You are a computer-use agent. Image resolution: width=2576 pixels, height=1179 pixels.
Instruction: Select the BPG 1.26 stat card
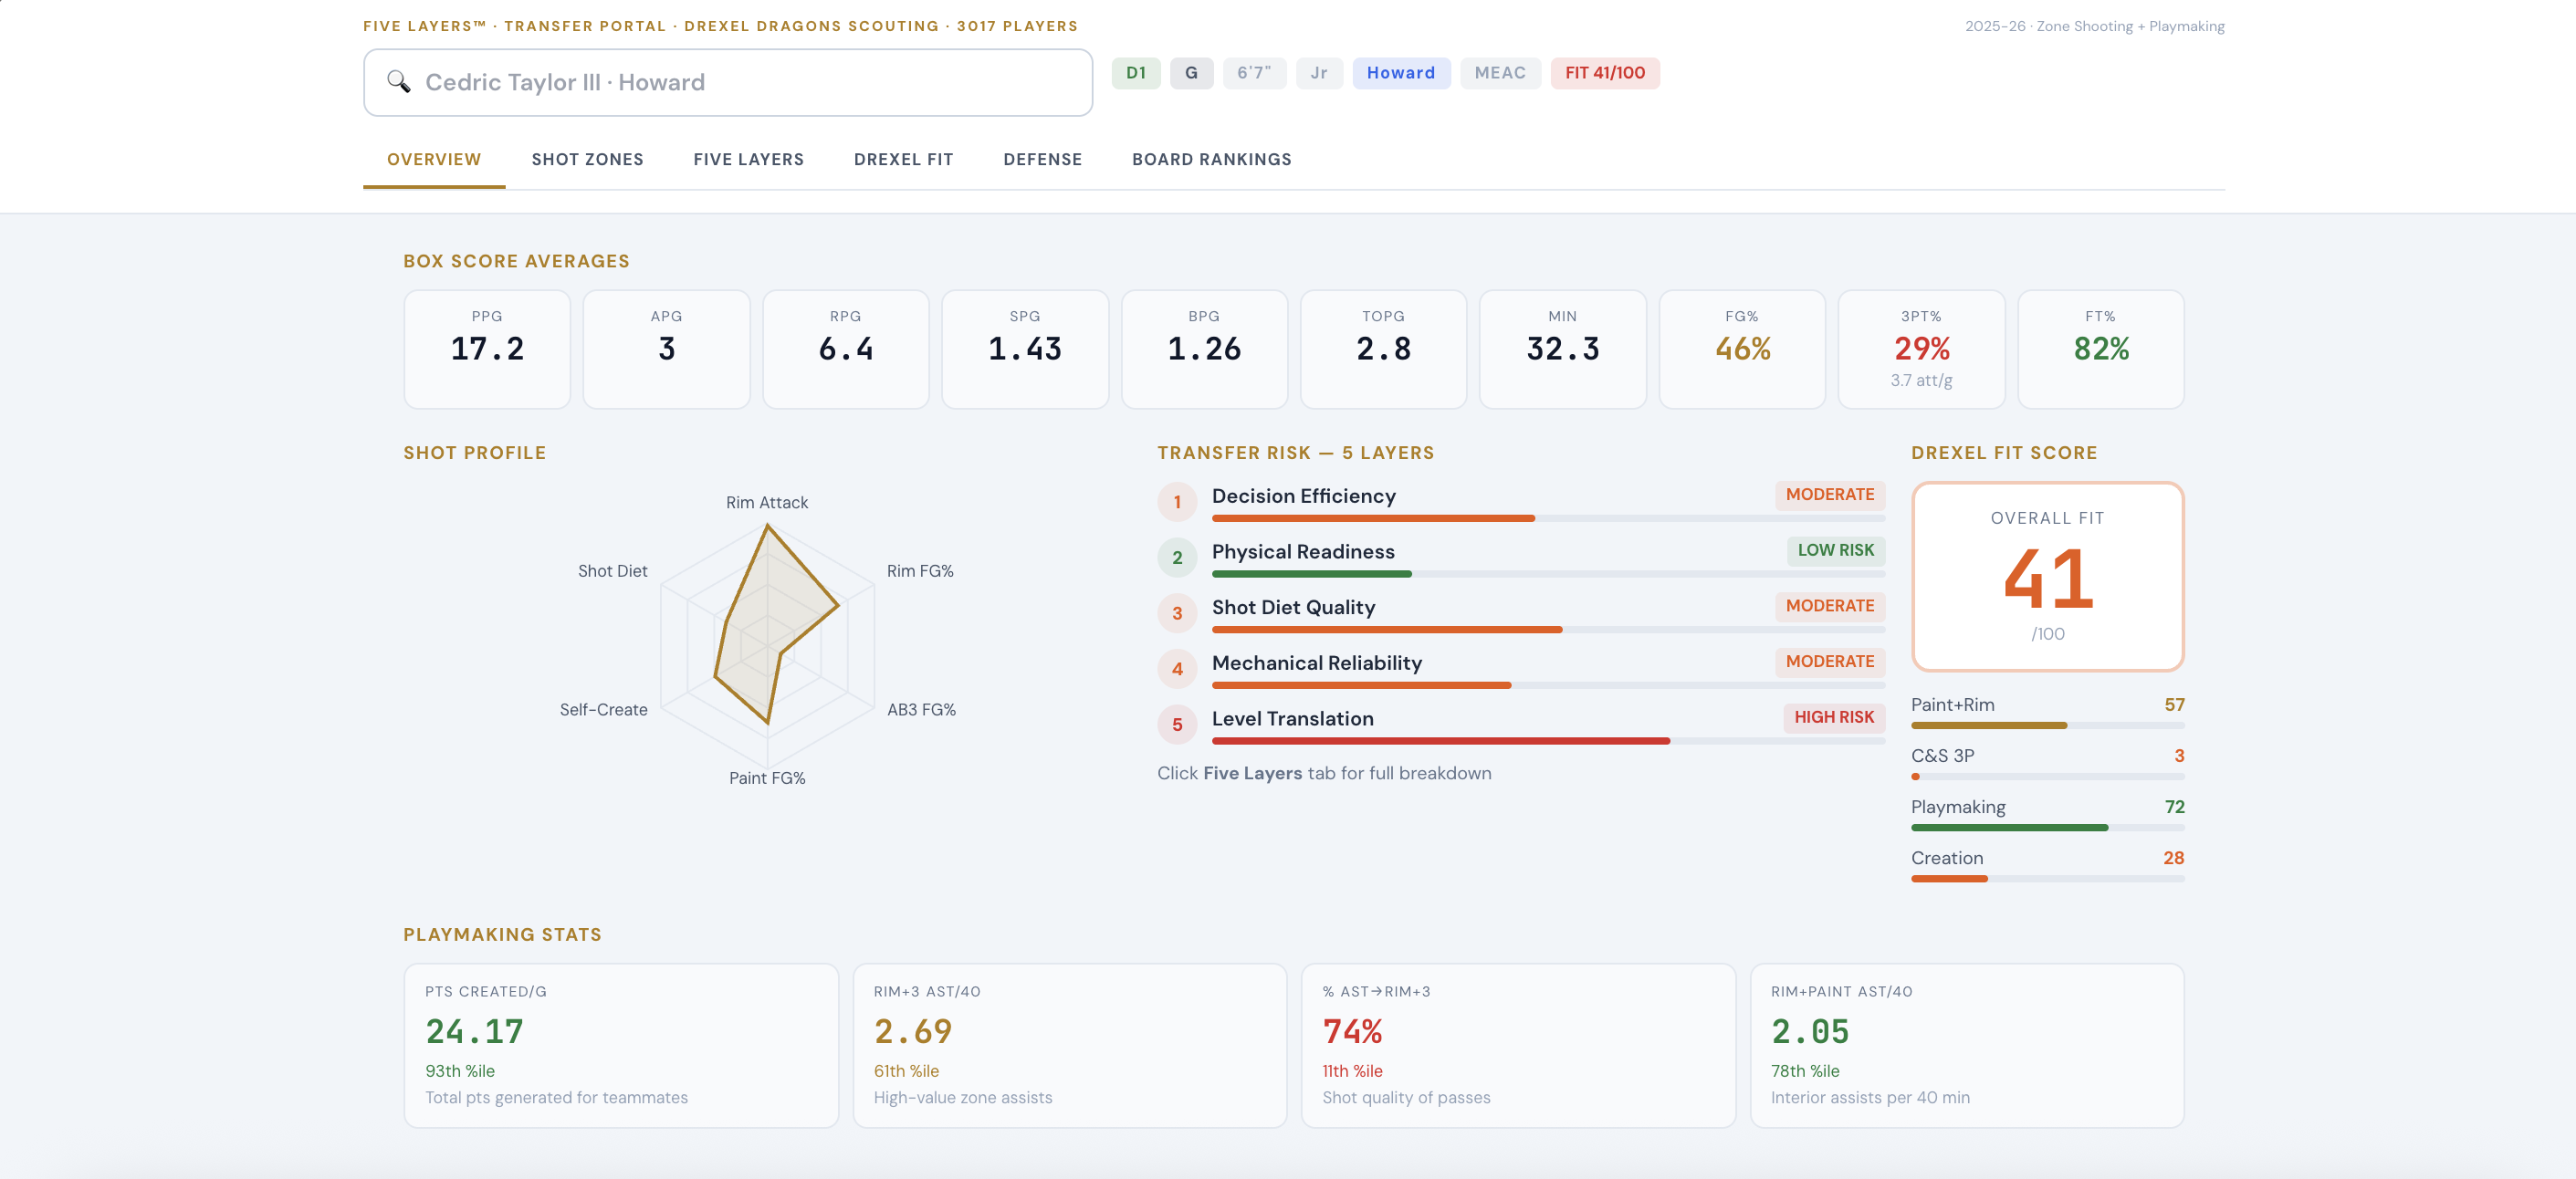pos(1204,349)
